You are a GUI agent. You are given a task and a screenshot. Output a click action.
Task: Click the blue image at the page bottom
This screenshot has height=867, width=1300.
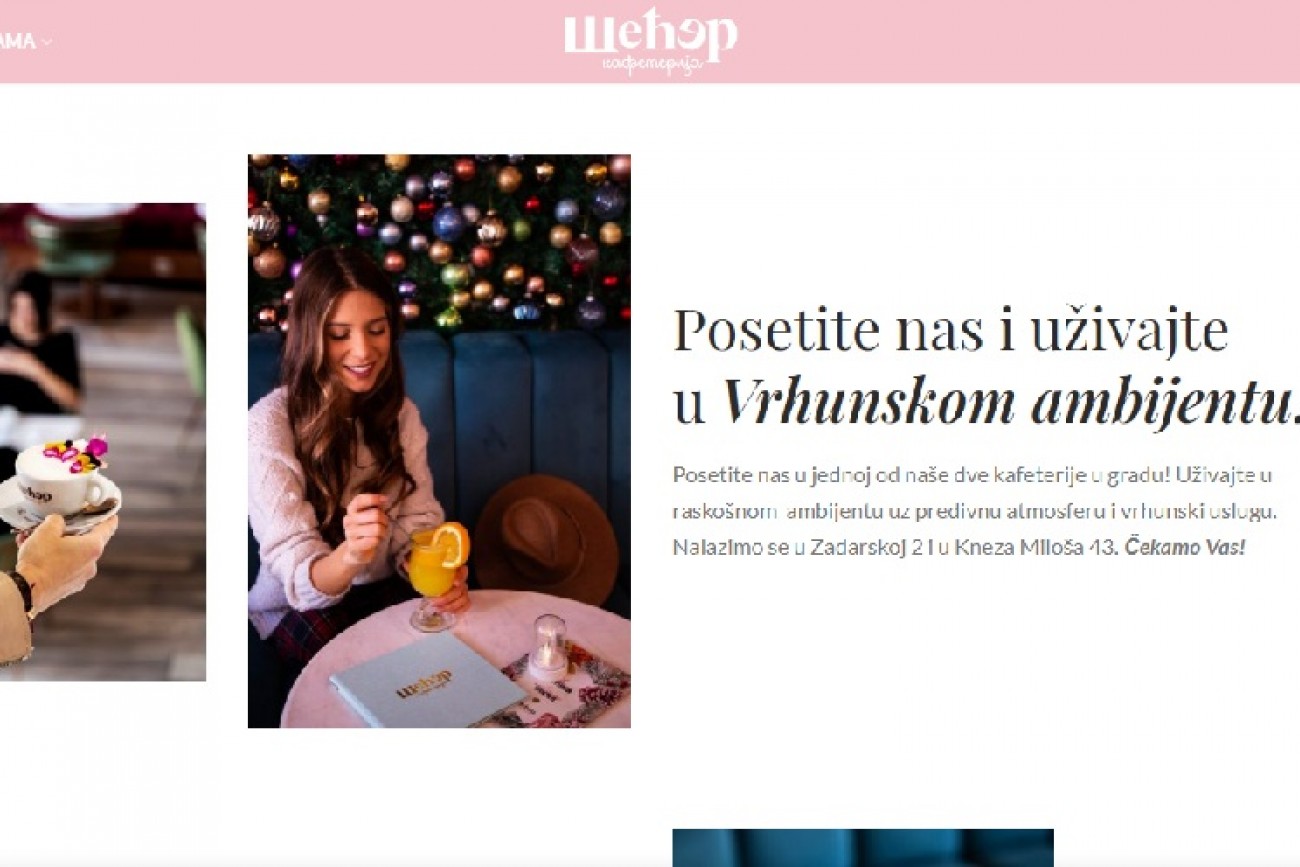click(x=863, y=848)
